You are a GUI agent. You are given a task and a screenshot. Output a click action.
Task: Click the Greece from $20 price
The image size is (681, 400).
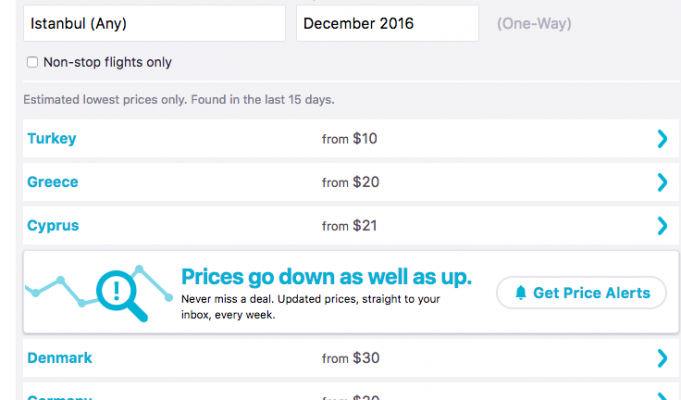click(349, 182)
